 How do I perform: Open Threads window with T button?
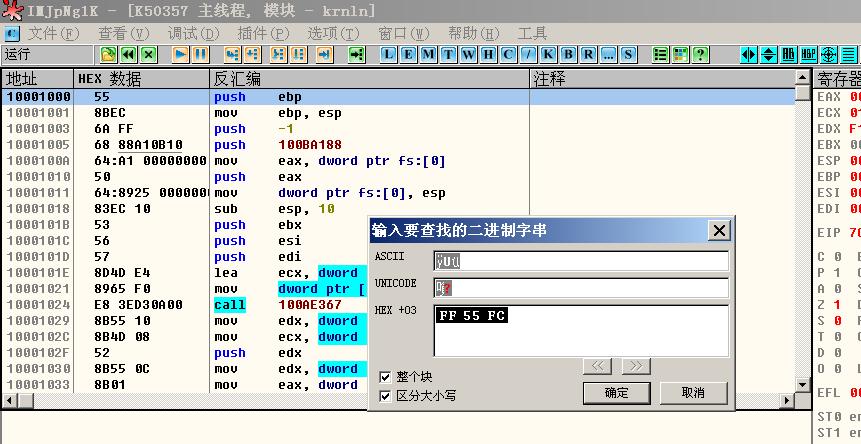point(449,54)
